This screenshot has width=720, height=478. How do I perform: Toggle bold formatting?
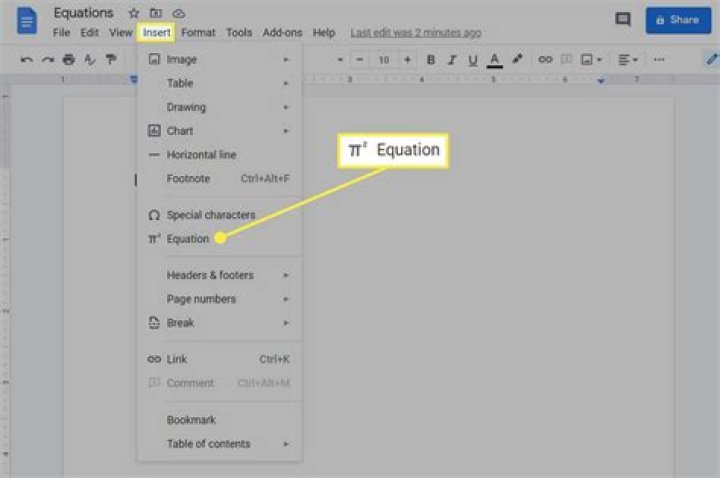(431, 60)
